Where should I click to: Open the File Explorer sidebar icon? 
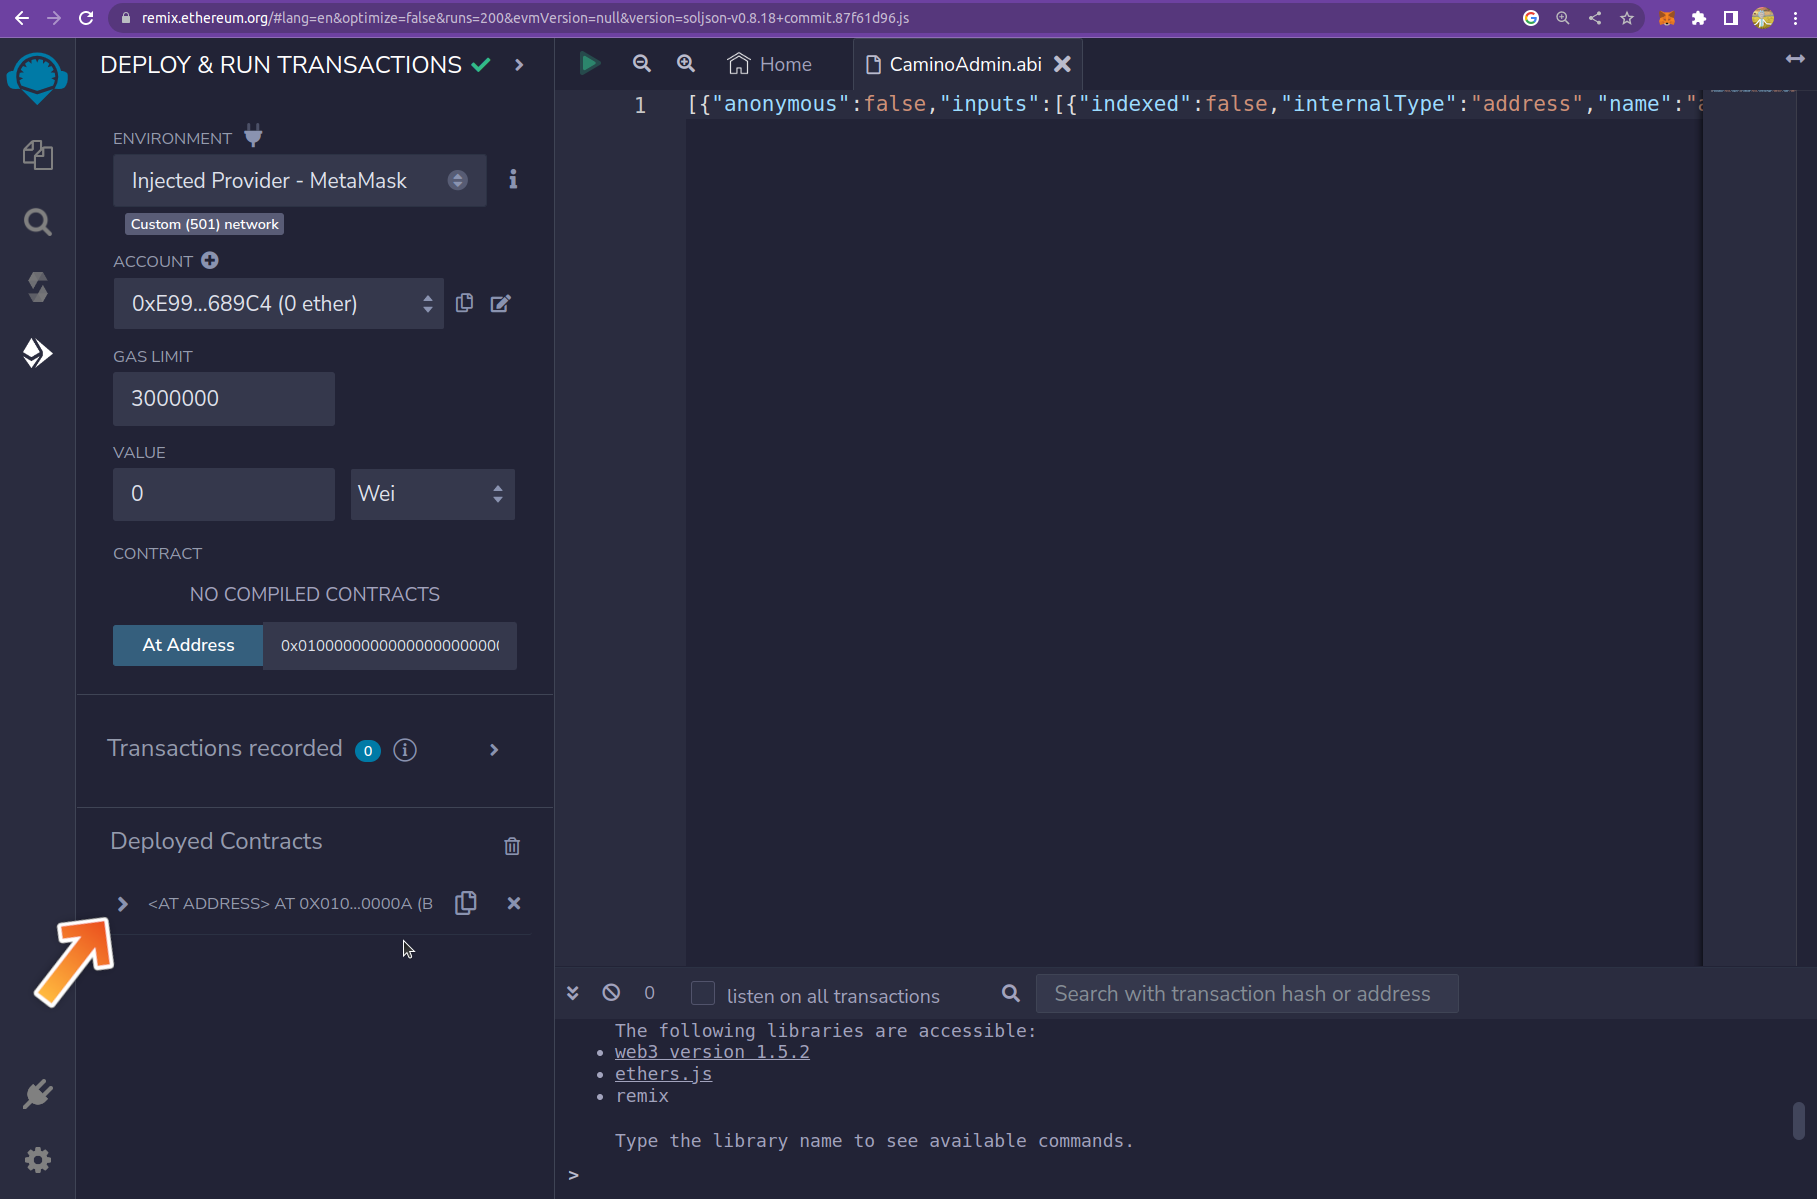pos(37,155)
